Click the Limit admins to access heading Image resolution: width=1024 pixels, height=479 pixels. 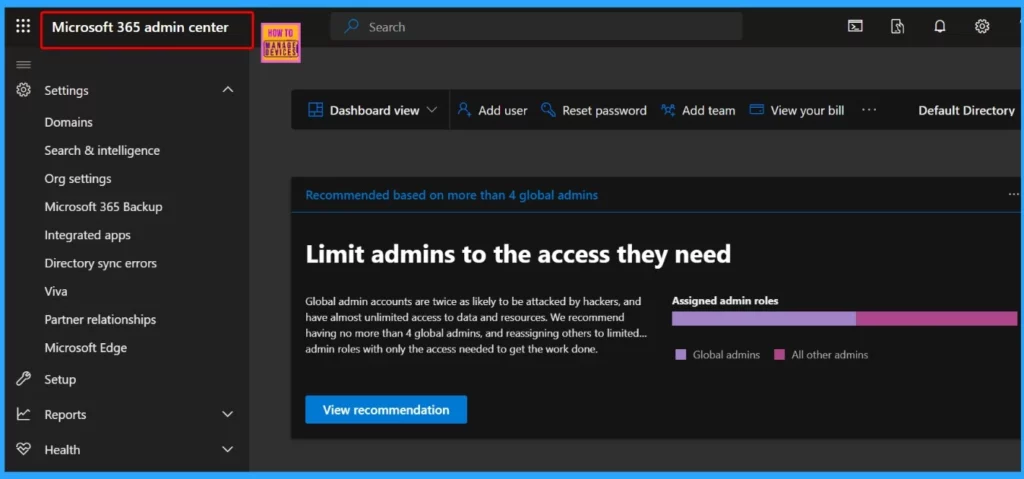coord(518,254)
